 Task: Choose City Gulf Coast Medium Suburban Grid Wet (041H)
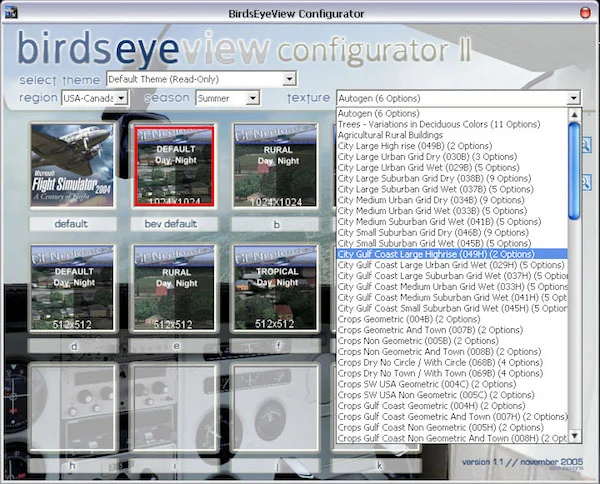pyautogui.click(x=452, y=297)
